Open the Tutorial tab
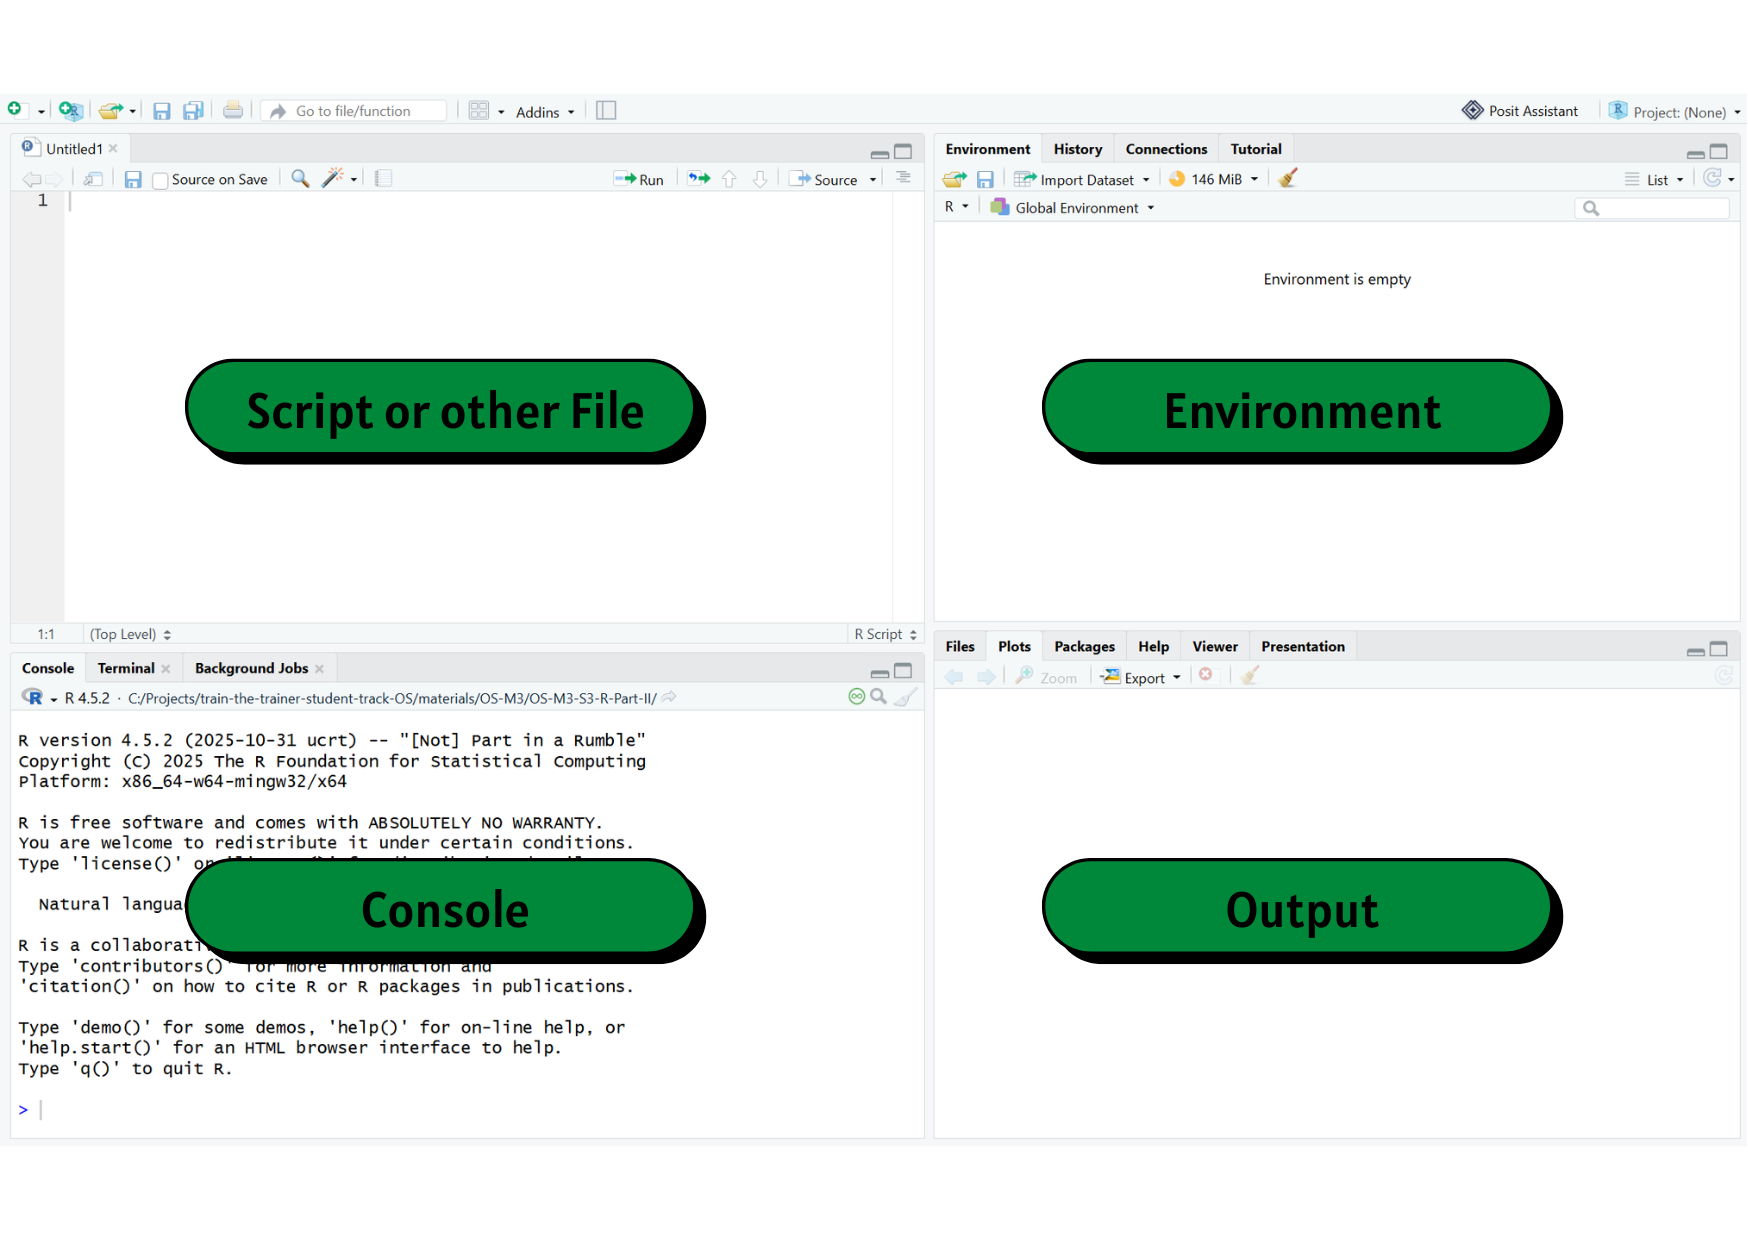Viewport: 1748px width, 1240px height. [x=1256, y=149]
